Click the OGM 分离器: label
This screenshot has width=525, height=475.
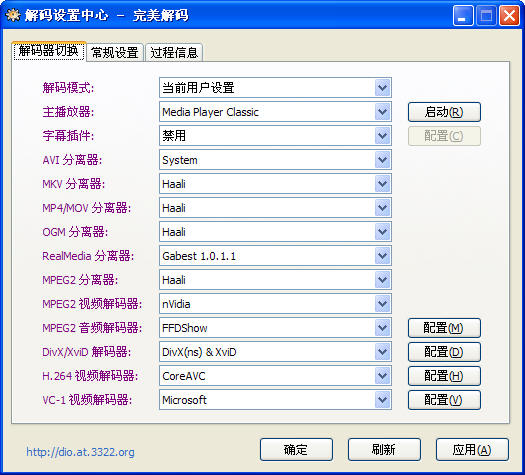[x=75, y=232]
